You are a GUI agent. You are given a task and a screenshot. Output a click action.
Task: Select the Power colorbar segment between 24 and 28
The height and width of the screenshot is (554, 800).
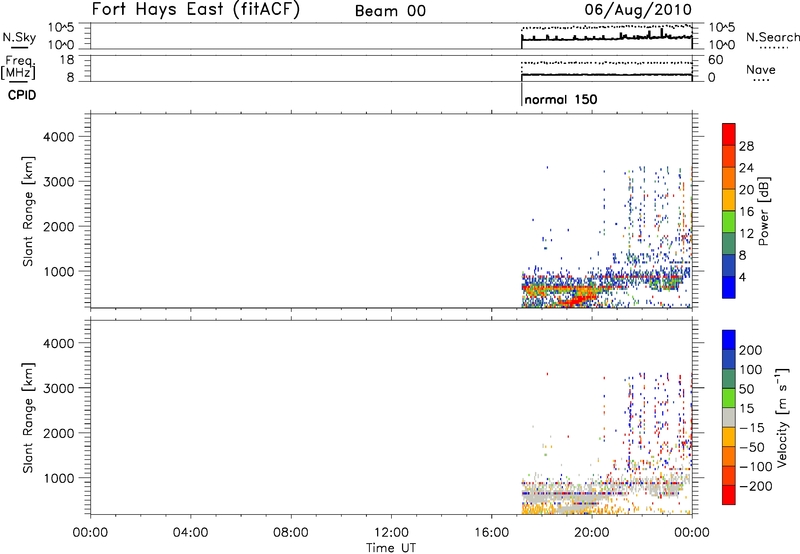pos(729,156)
